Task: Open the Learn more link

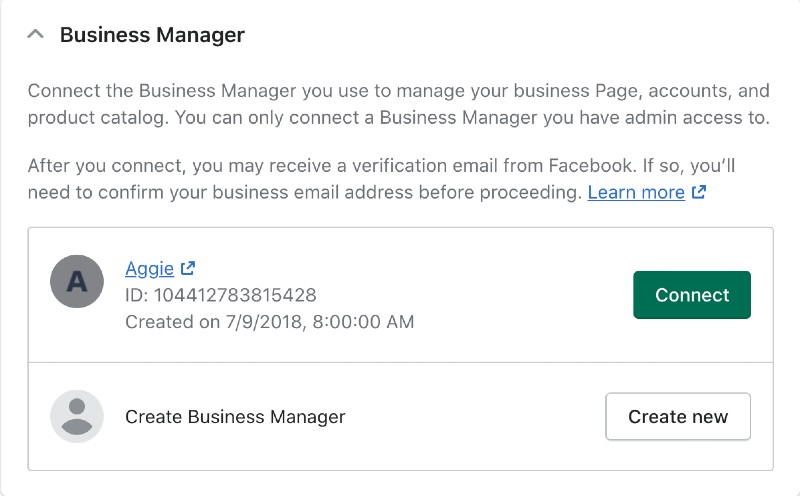Action: click(x=636, y=192)
